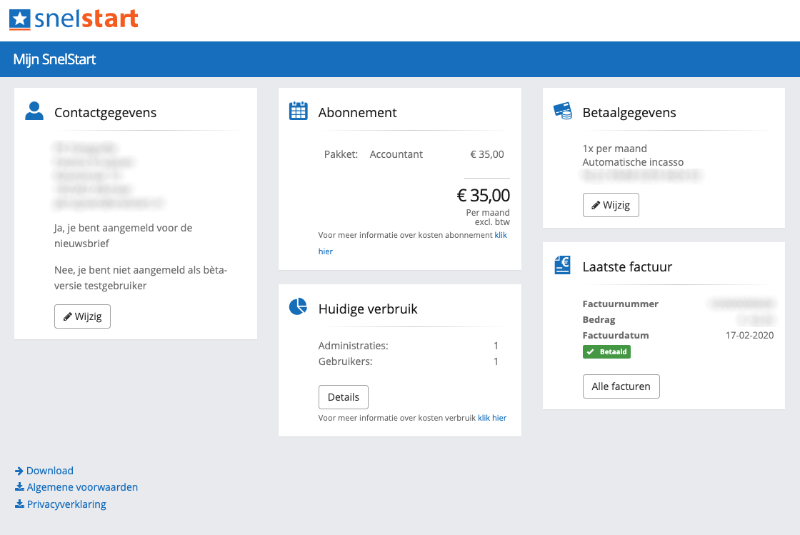Click the Betaalgegevens card icon
Viewport: 800px width, 535px height.
tap(563, 111)
